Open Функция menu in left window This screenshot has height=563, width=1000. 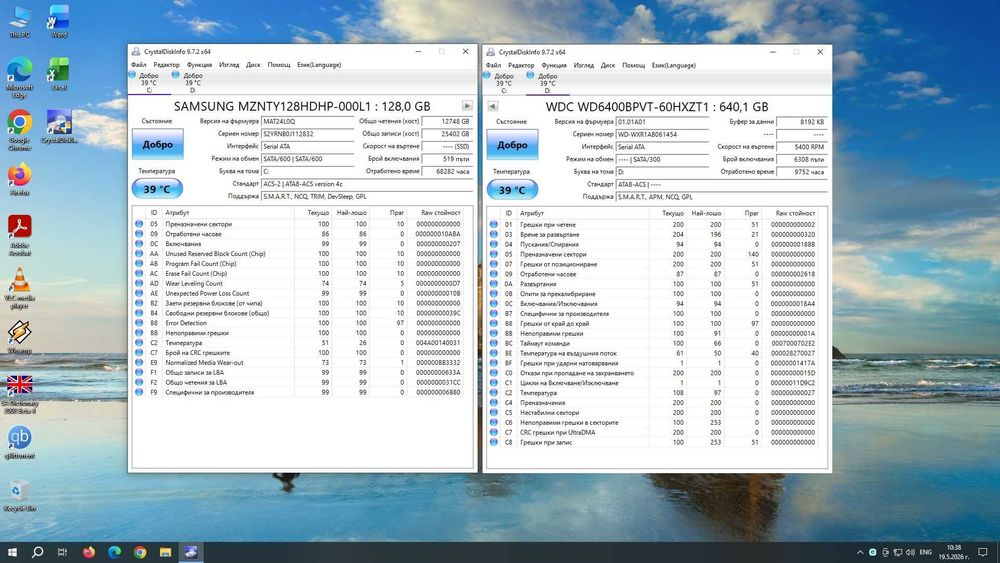pyautogui.click(x=199, y=64)
